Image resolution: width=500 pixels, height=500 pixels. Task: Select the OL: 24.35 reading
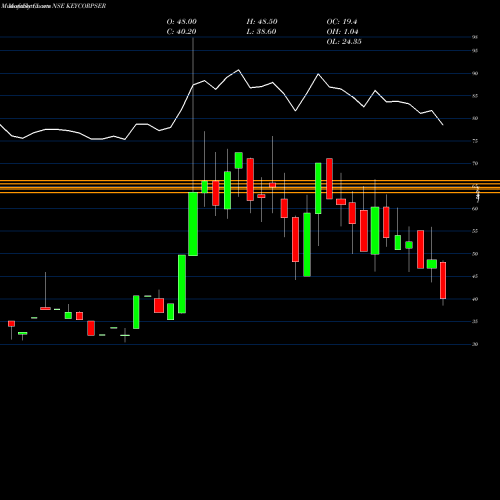tap(344, 42)
